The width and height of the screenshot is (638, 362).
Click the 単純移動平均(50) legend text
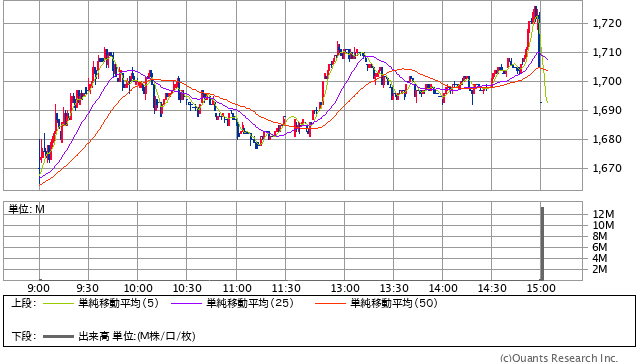(394, 303)
